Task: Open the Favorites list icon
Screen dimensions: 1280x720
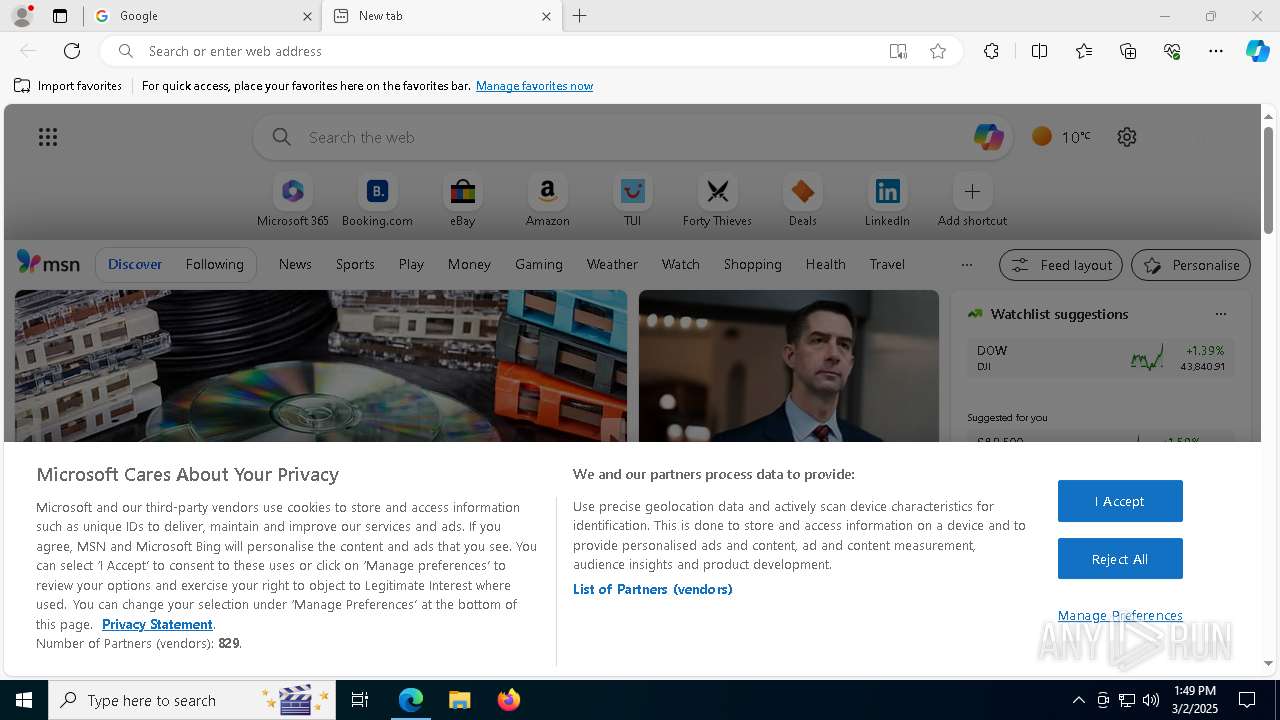Action: (1084, 51)
